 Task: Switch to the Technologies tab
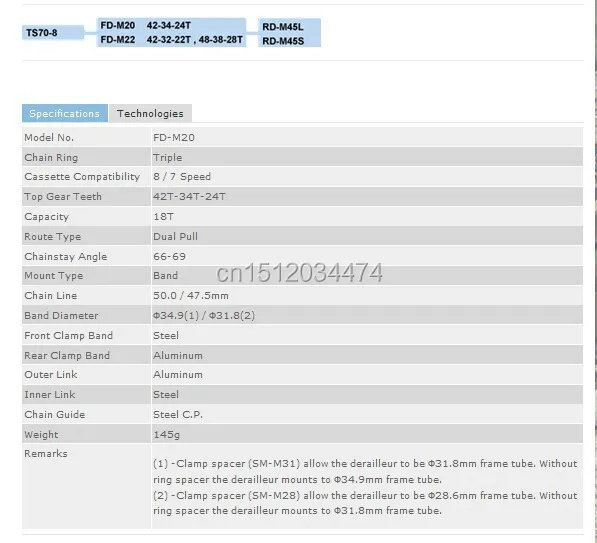(150, 113)
